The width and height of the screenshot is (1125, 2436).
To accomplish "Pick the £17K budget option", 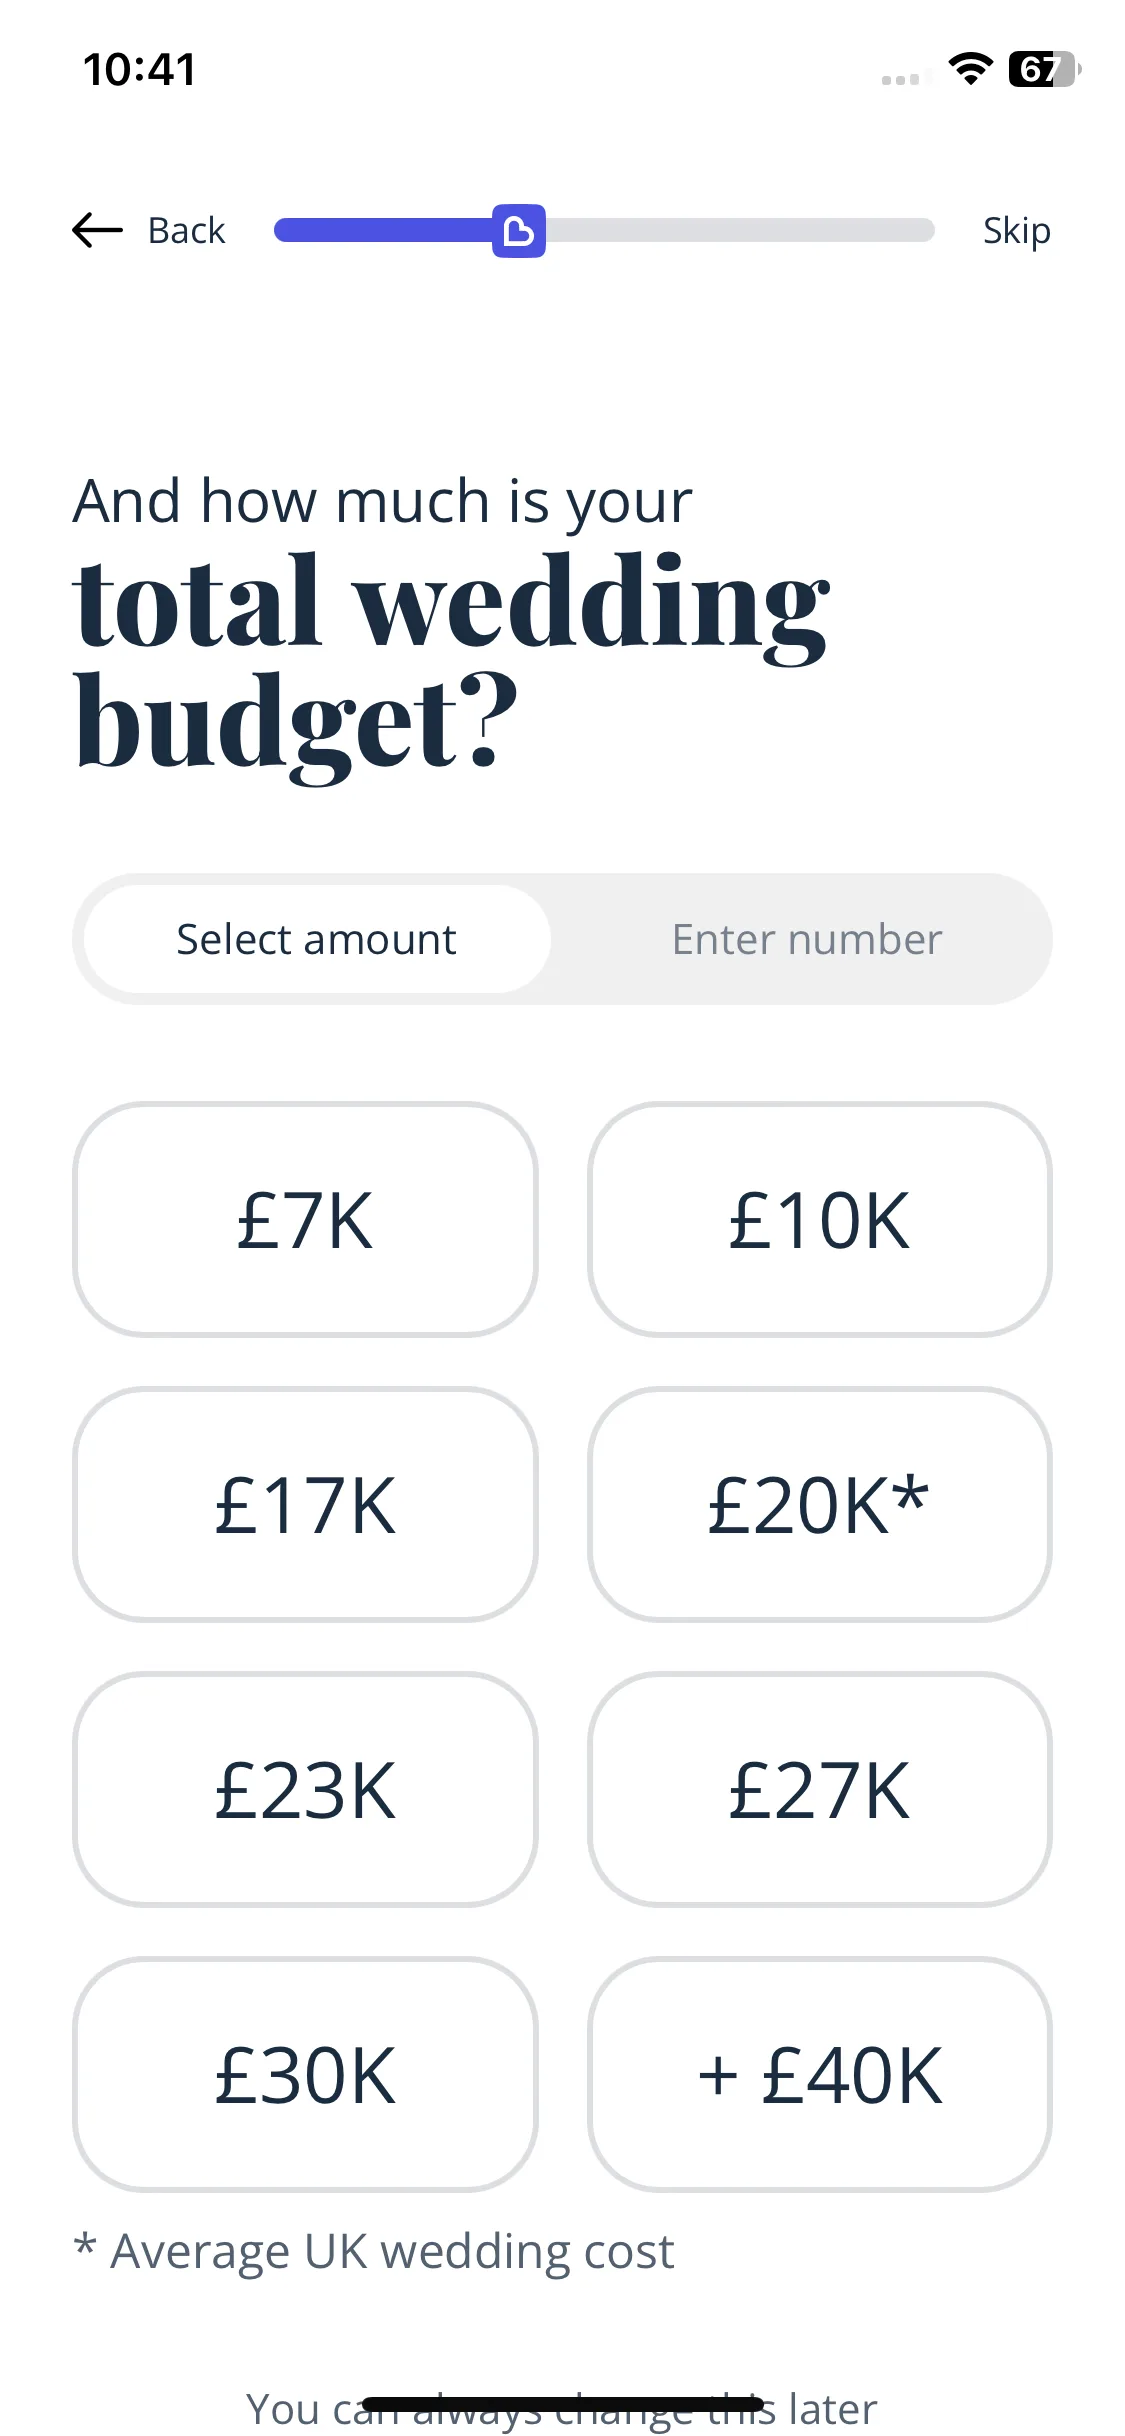I will pyautogui.click(x=305, y=1505).
